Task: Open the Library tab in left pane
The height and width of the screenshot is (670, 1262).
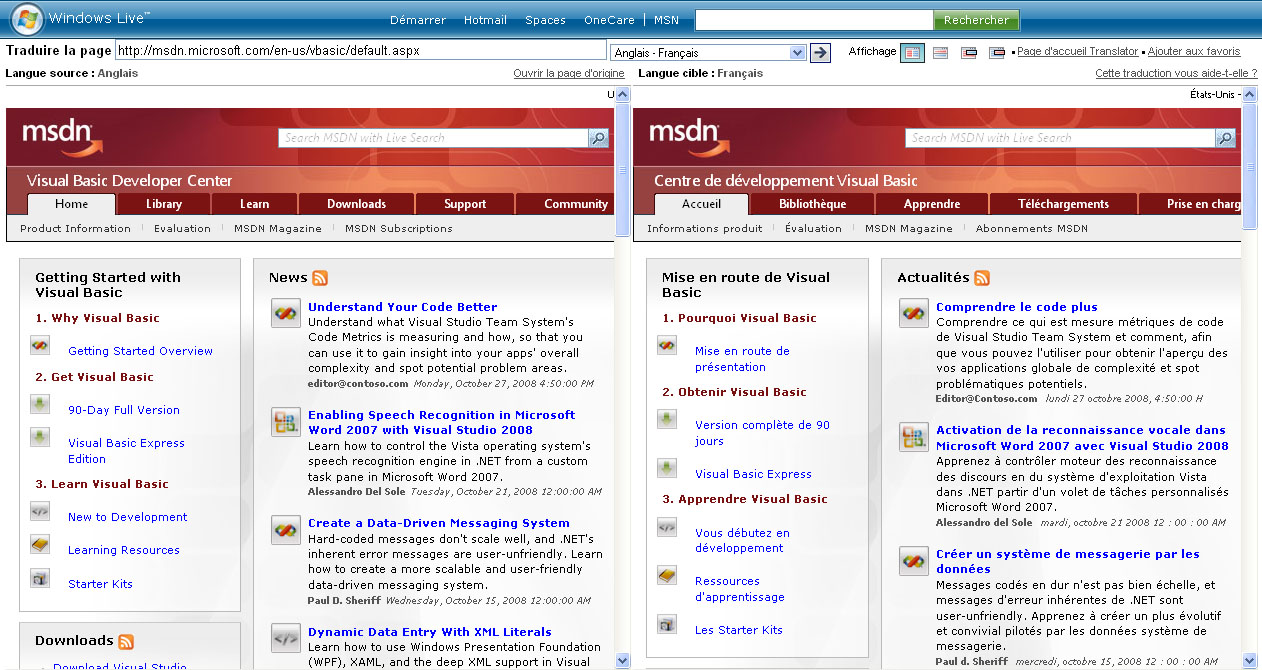Action: coord(164,204)
